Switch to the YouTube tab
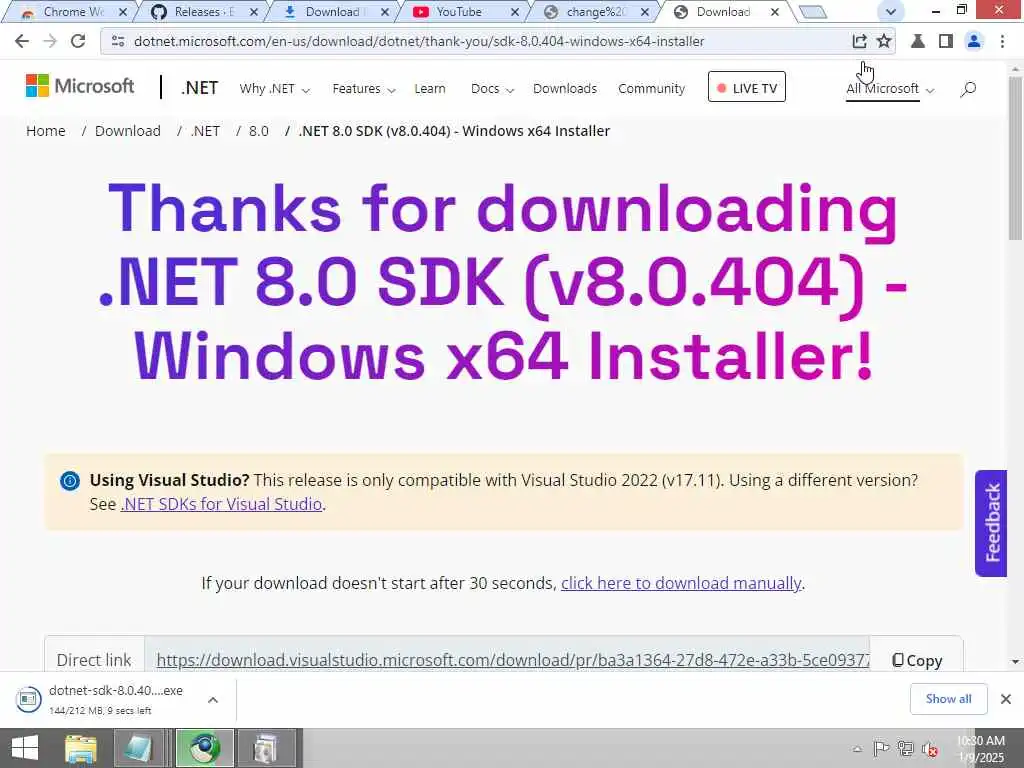 (459, 12)
